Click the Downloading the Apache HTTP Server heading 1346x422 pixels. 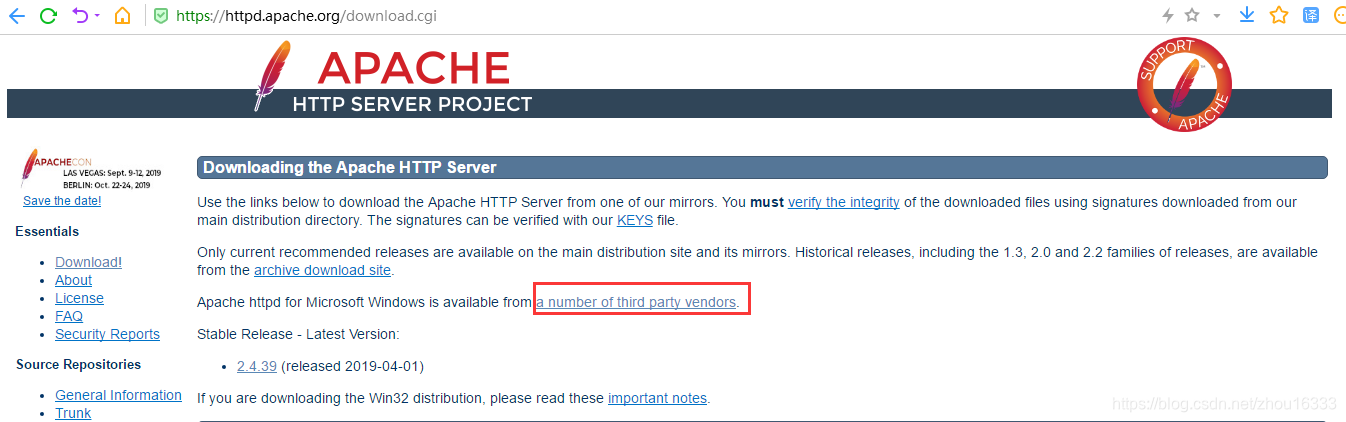(x=350, y=167)
